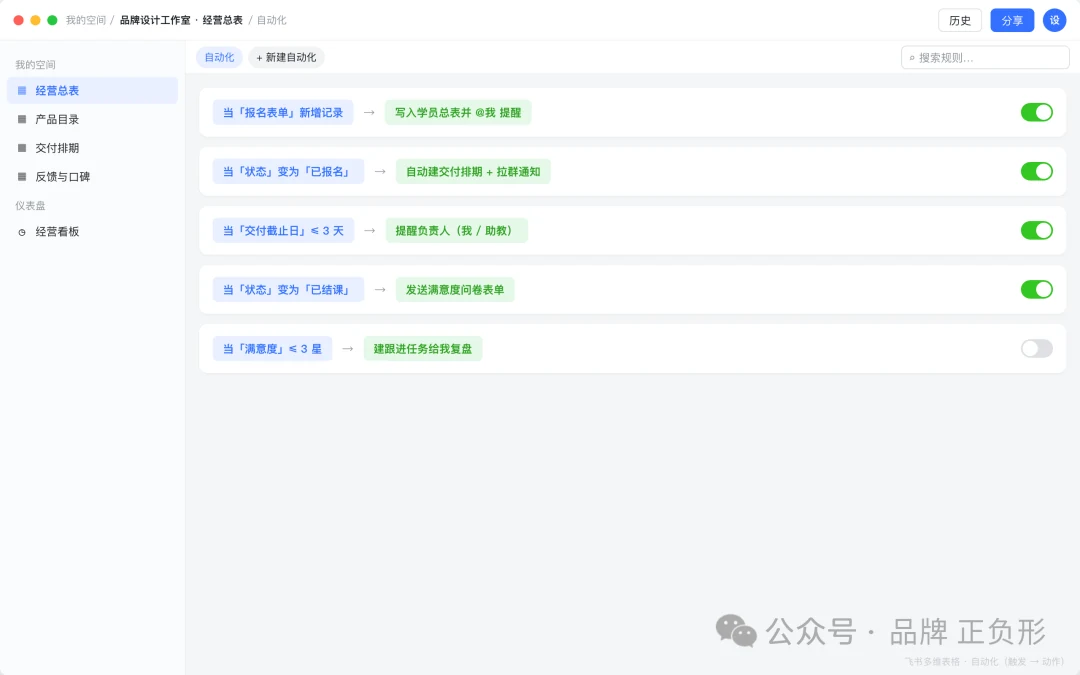This screenshot has height=675, width=1080.
Task: Click the 经营总表 table icon in sidebar
Action: click(x=22, y=90)
